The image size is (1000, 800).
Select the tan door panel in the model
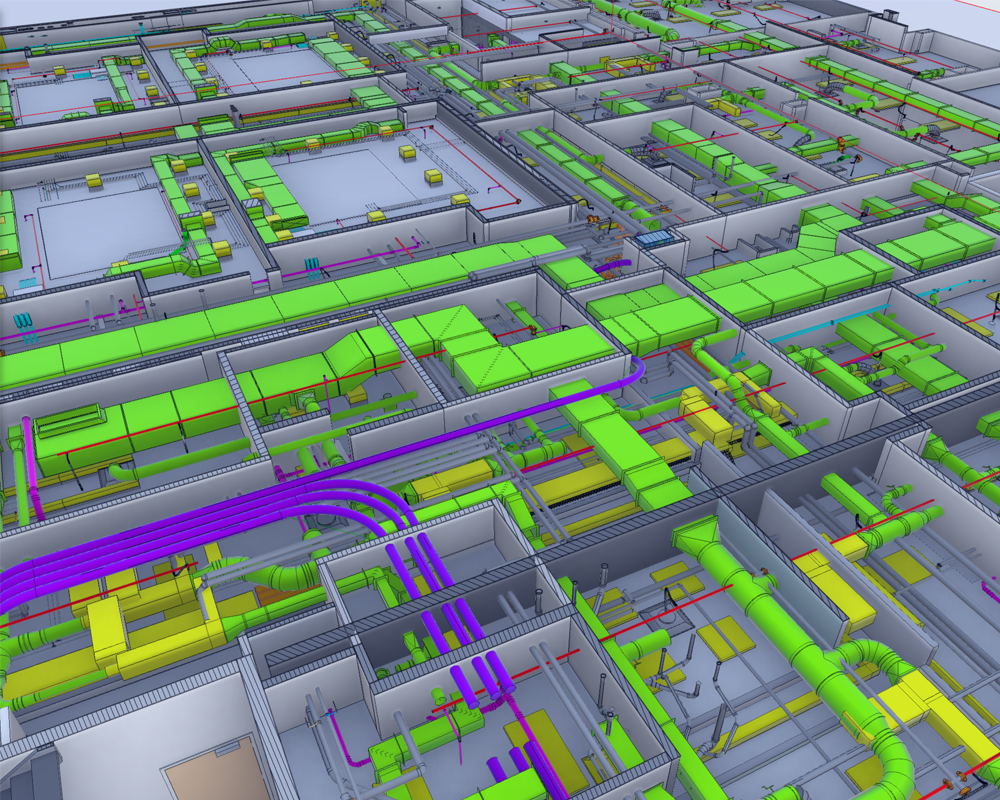(214, 769)
